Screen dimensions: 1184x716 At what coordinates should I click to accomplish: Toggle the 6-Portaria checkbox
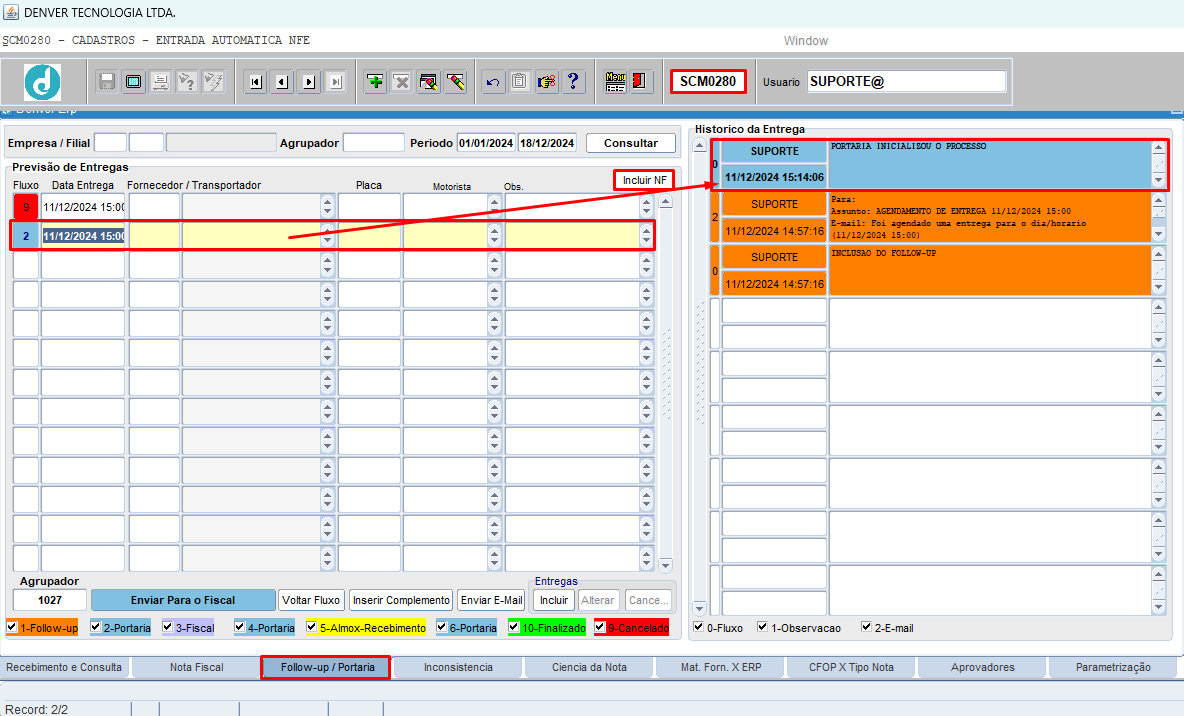442,627
